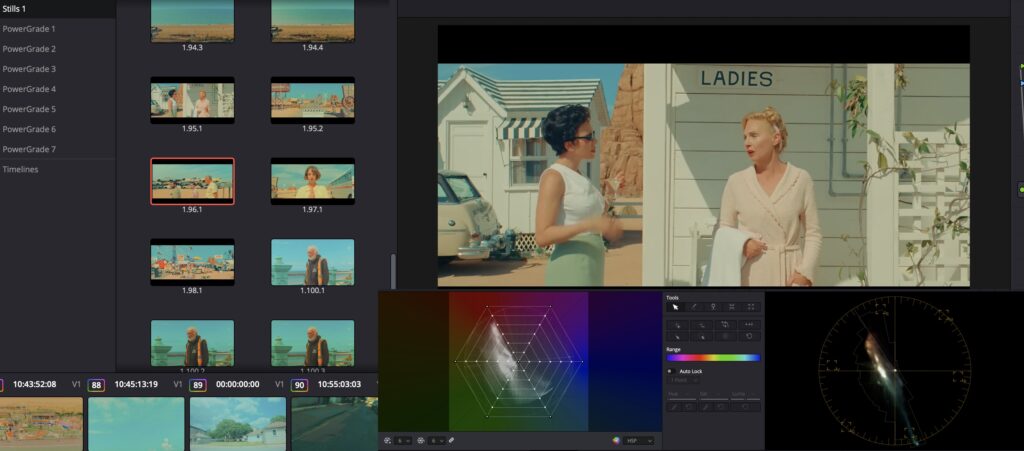Click second icon in upper row of tools grid
This screenshot has height=451, width=1024.
(701, 324)
